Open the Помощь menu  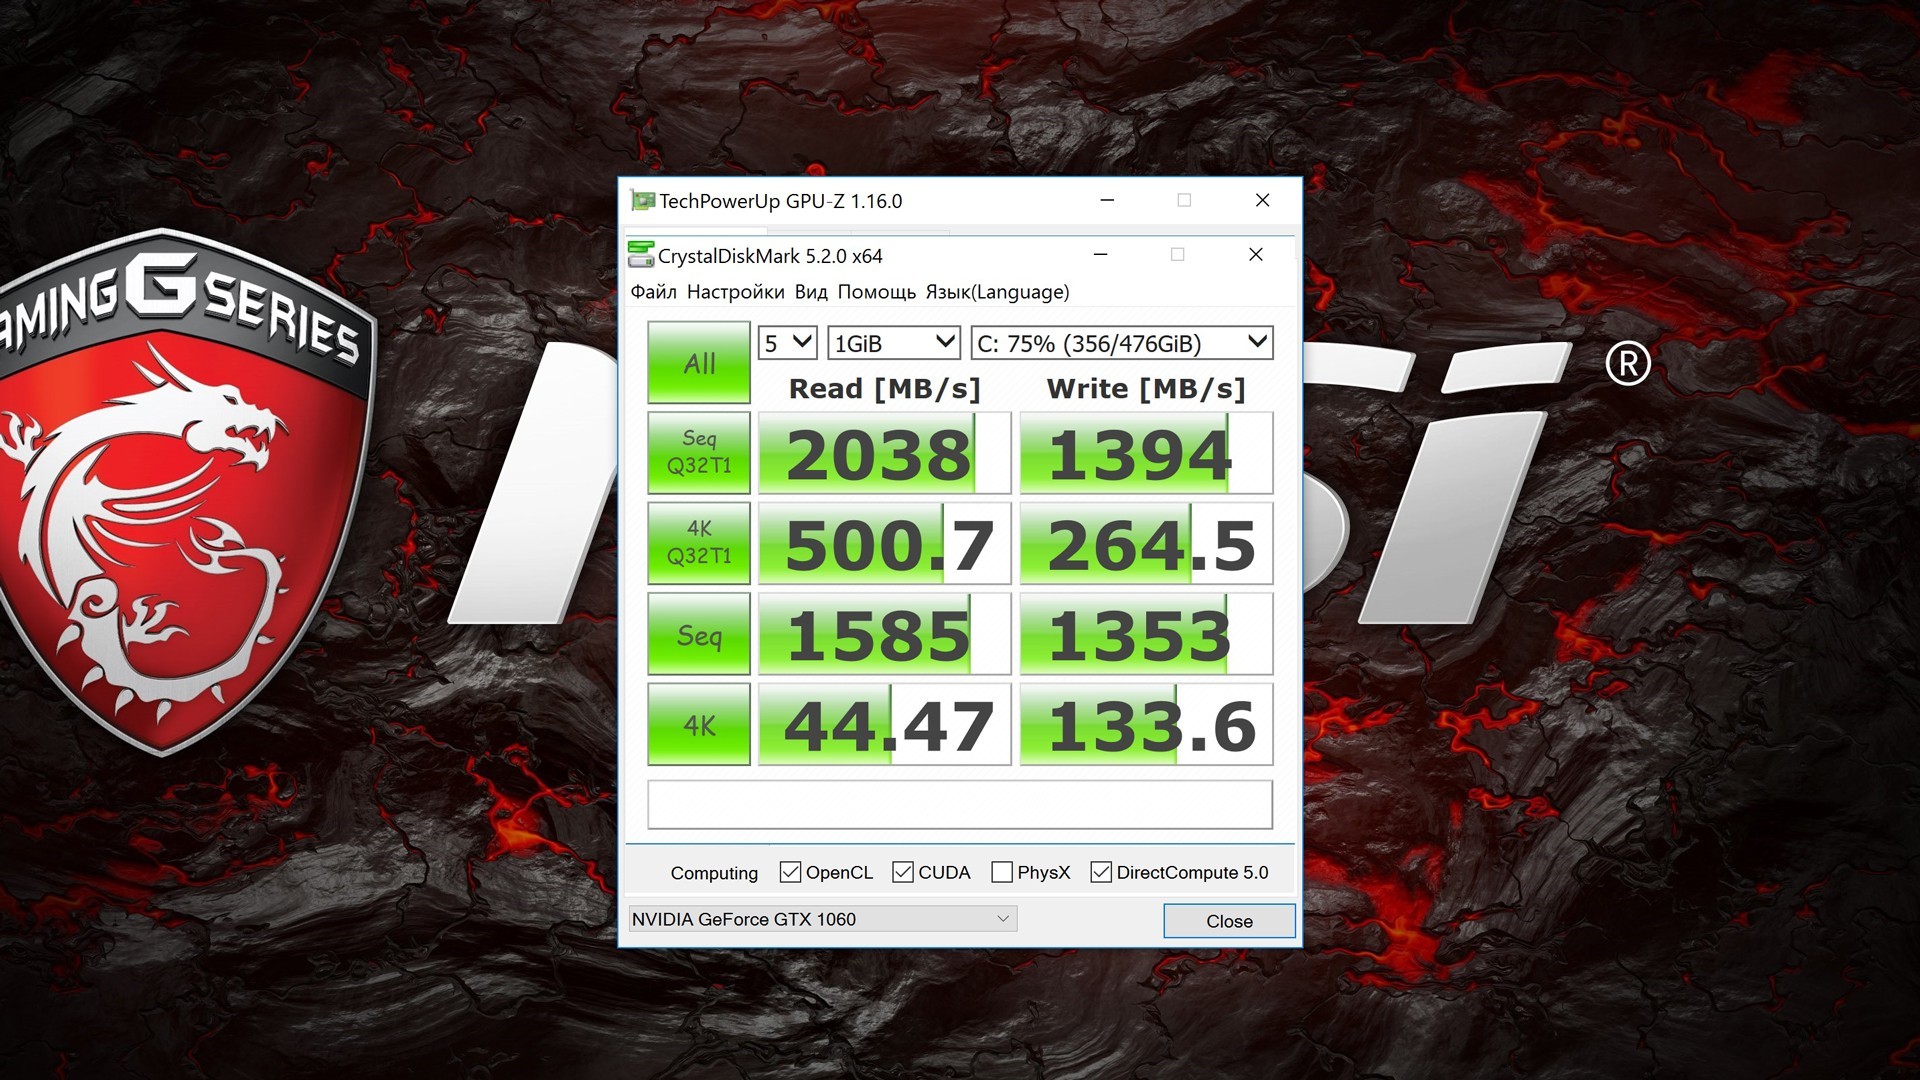point(876,292)
